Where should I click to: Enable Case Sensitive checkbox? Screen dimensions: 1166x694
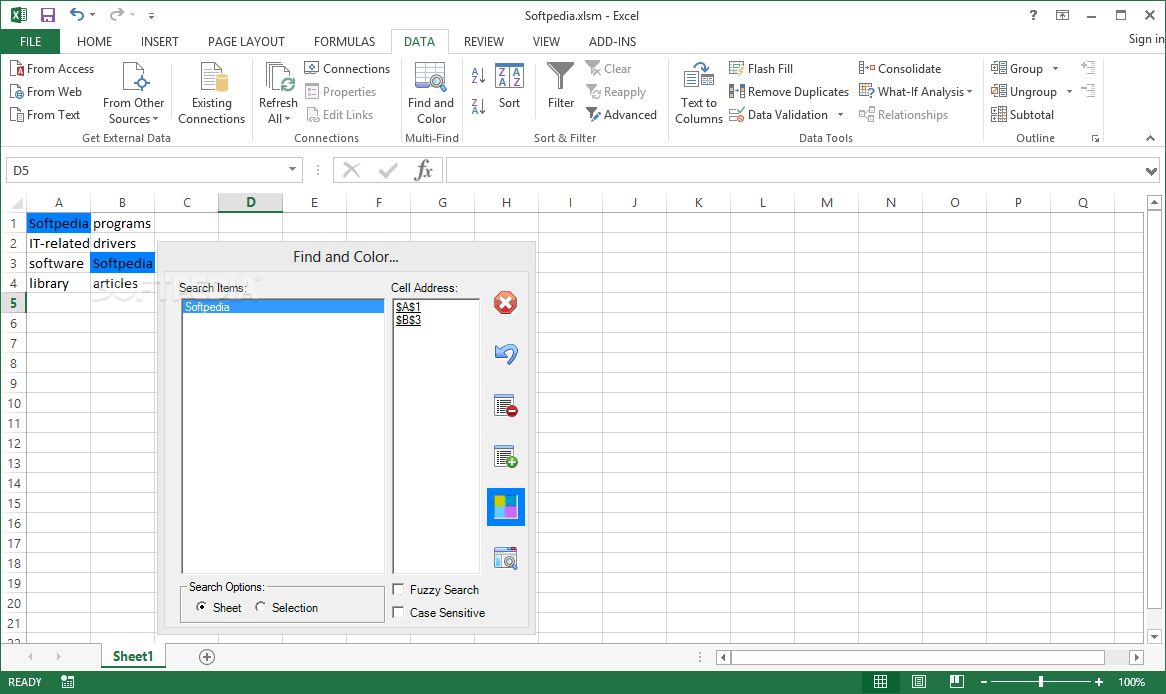tap(399, 612)
